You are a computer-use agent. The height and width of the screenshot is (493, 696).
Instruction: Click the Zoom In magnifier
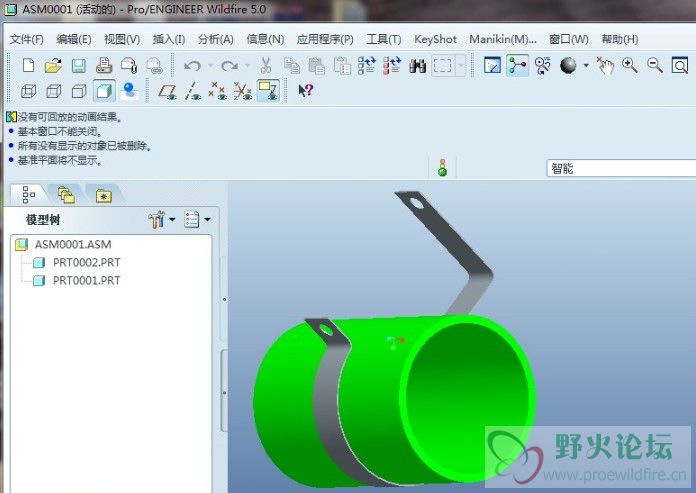click(x=630, y=66)
